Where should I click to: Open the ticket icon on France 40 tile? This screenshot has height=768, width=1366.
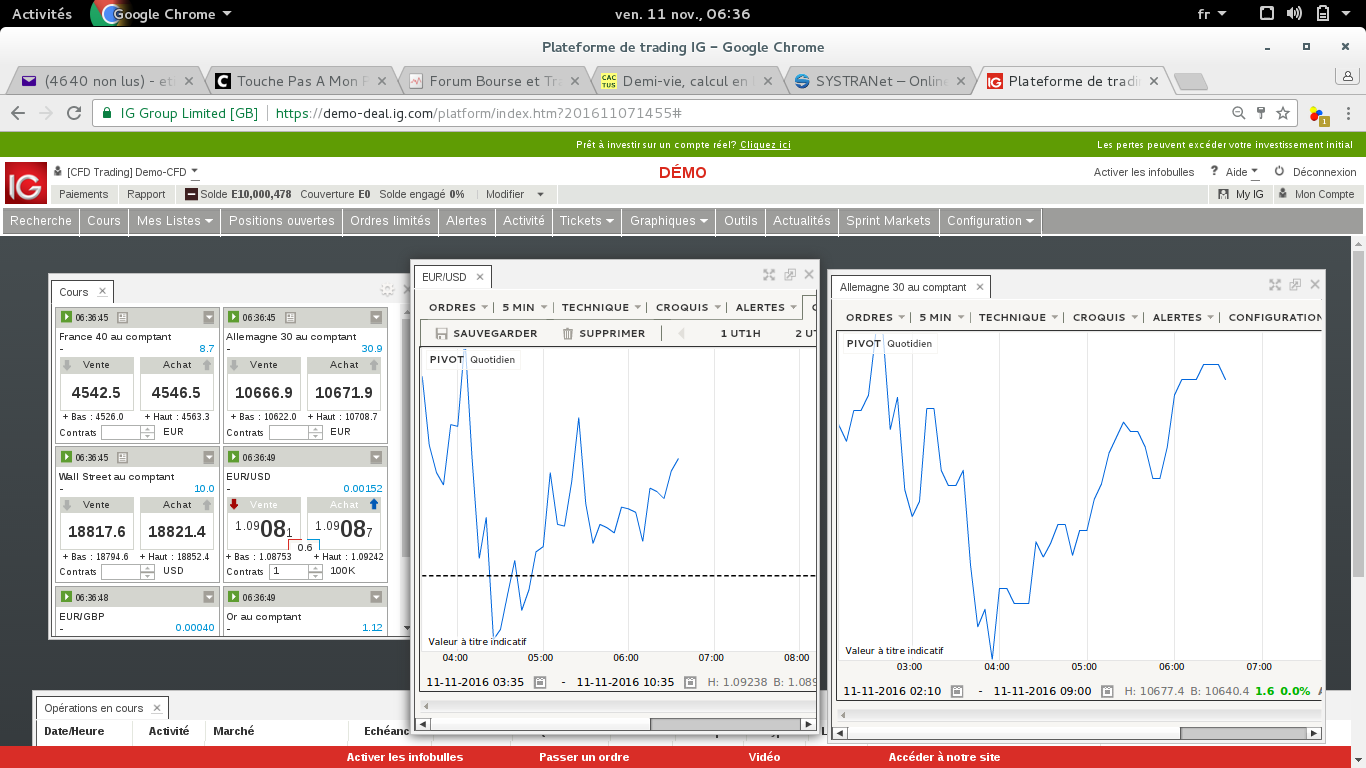[123, 318]
